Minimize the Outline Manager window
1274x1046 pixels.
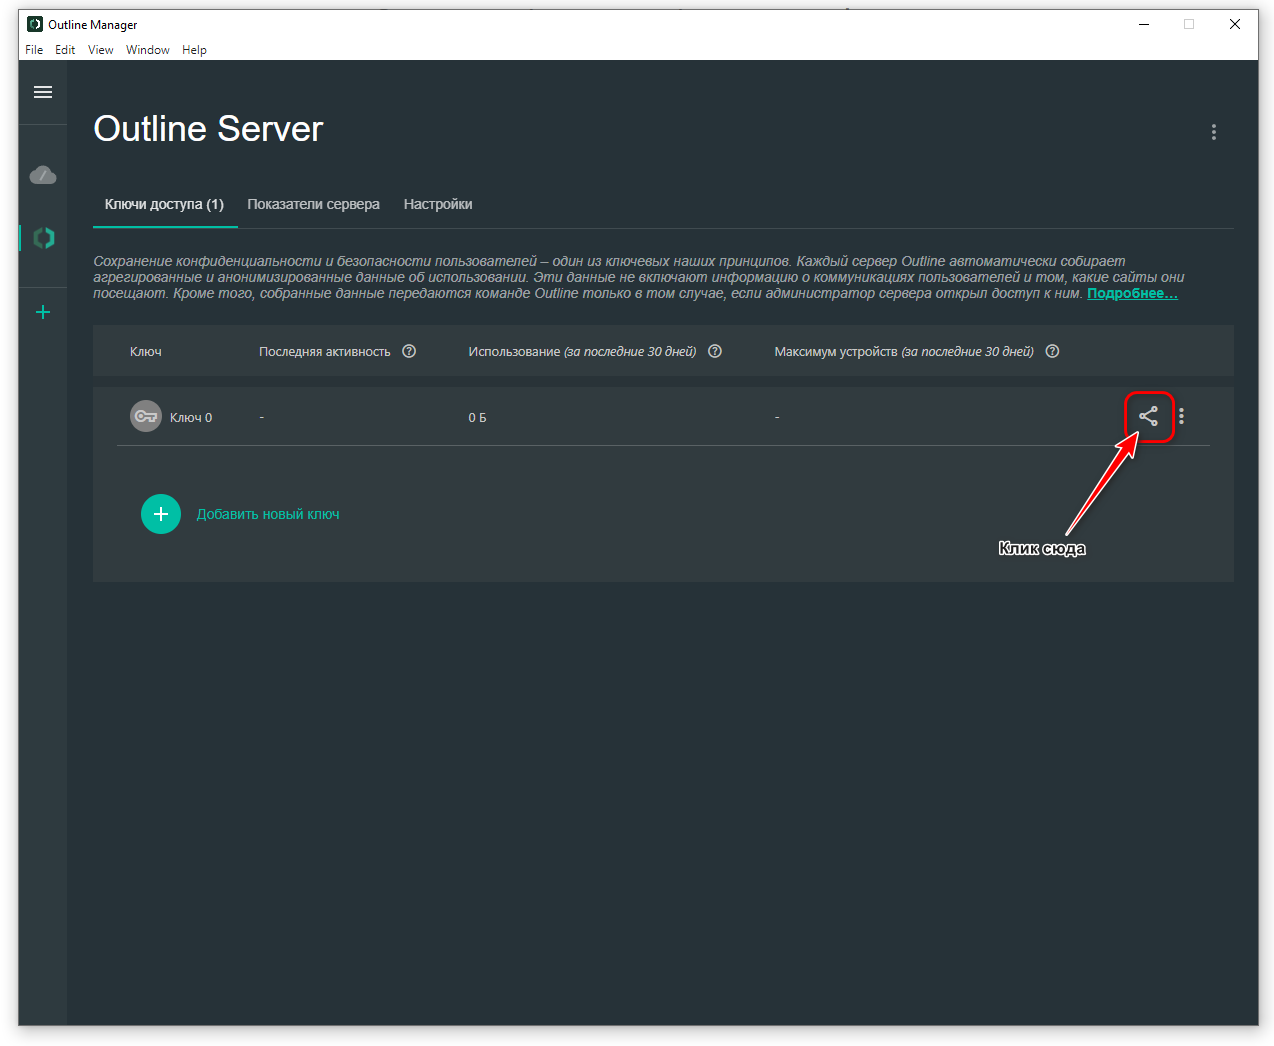[1144, 24]
